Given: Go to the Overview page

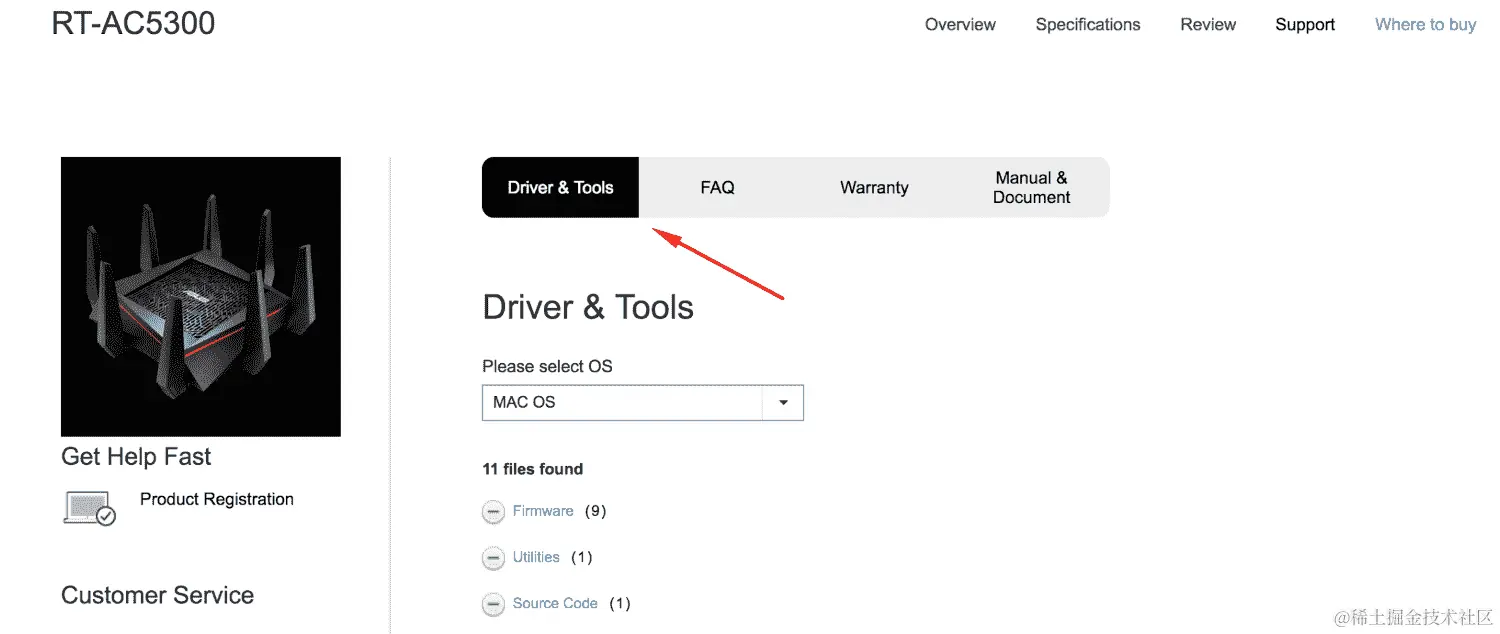Looking at the screenshot, I should 960,25.
